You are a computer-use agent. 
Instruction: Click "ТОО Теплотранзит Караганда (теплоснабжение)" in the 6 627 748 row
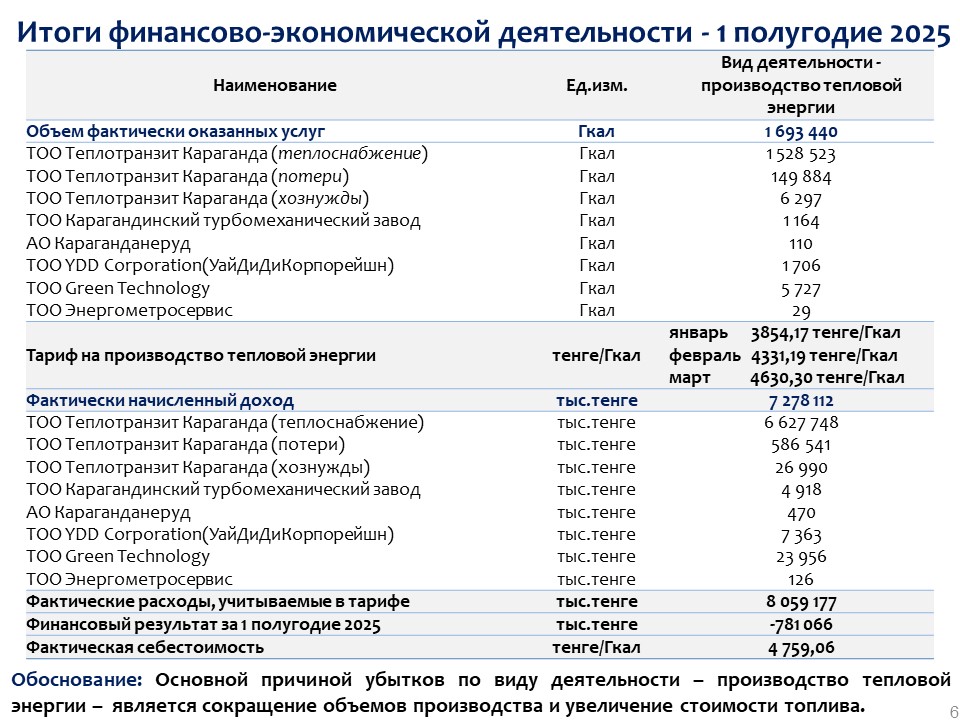(225, 423)
